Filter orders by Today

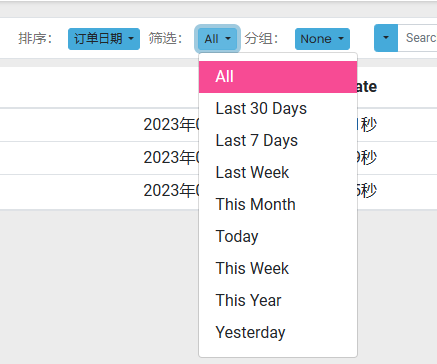(x=278, y=237)
